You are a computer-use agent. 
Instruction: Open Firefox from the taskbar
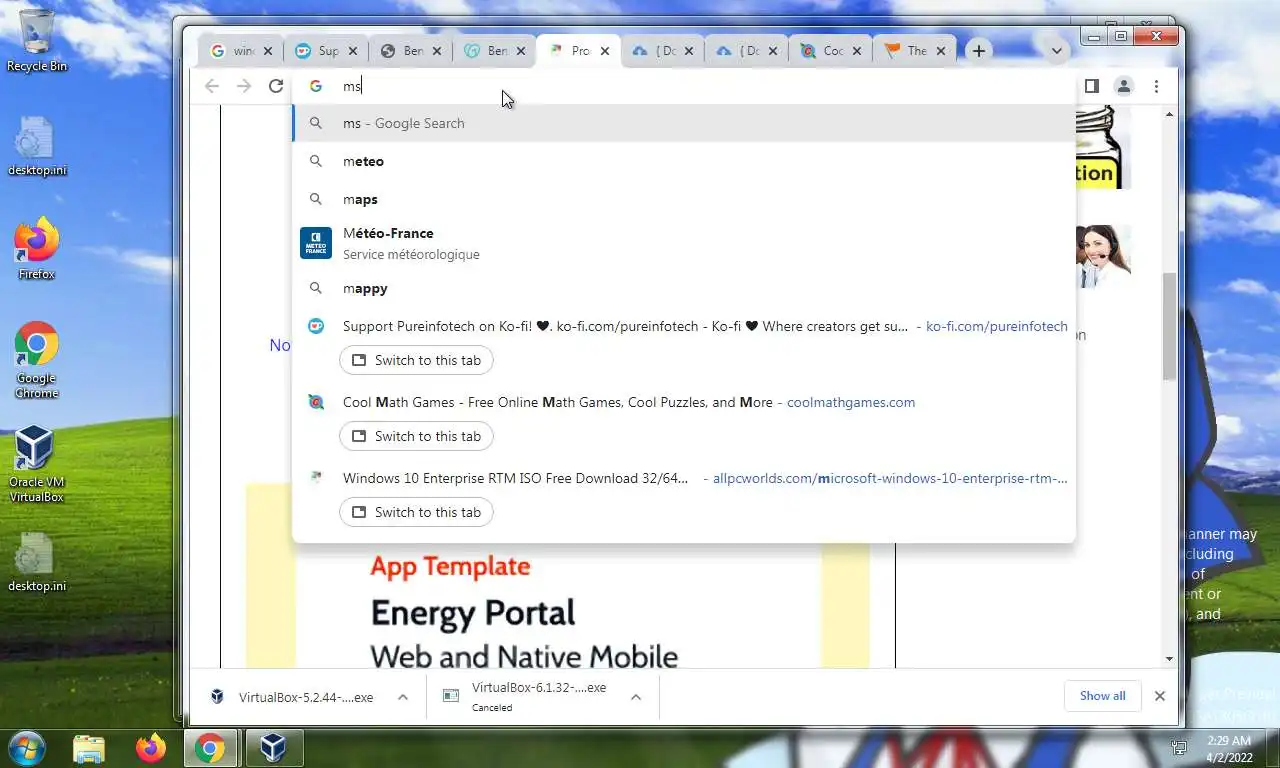[x=151, y=748]
